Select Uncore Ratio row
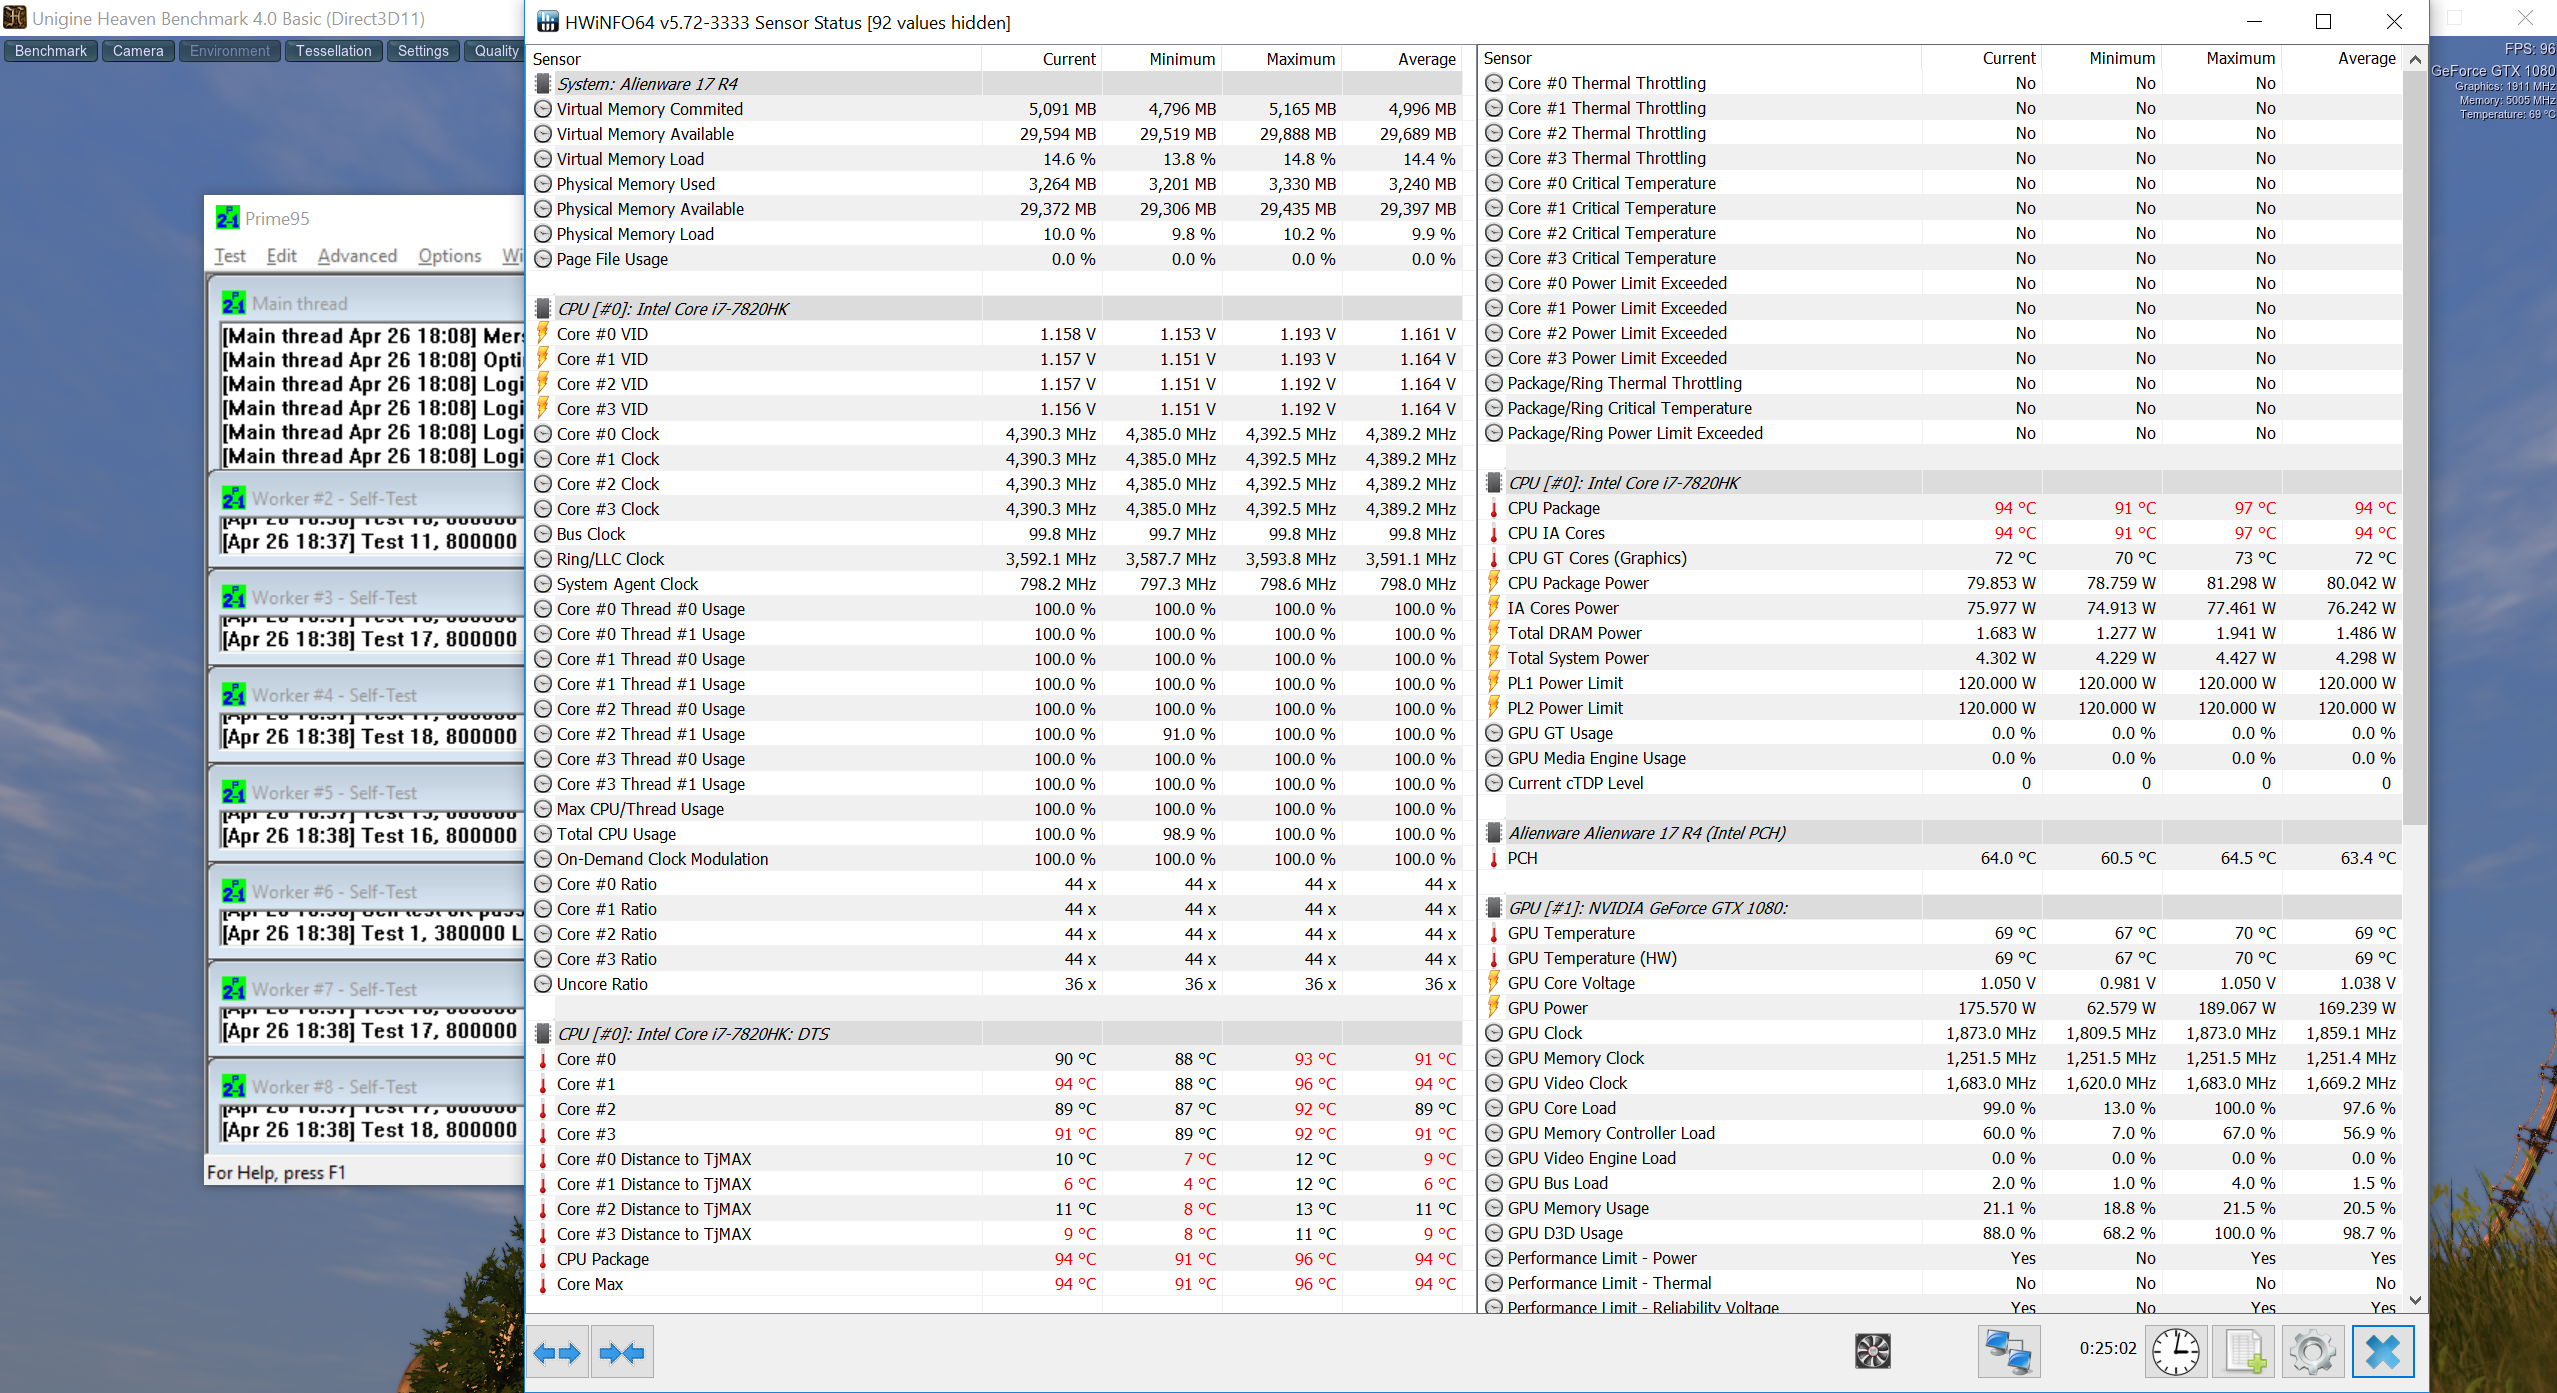2557x1393 pixels. pos(997,983)
